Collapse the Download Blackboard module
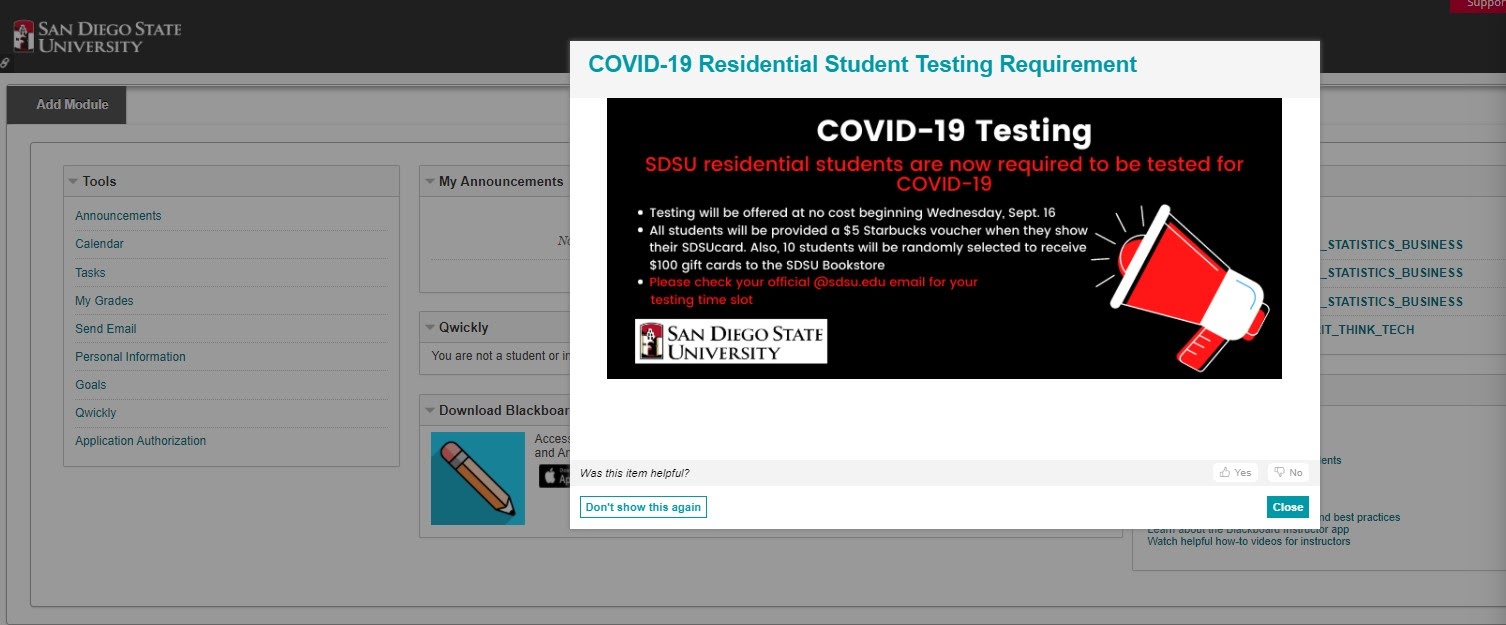The width and height of the screenshot is (1506, 625). coord(430,410)
